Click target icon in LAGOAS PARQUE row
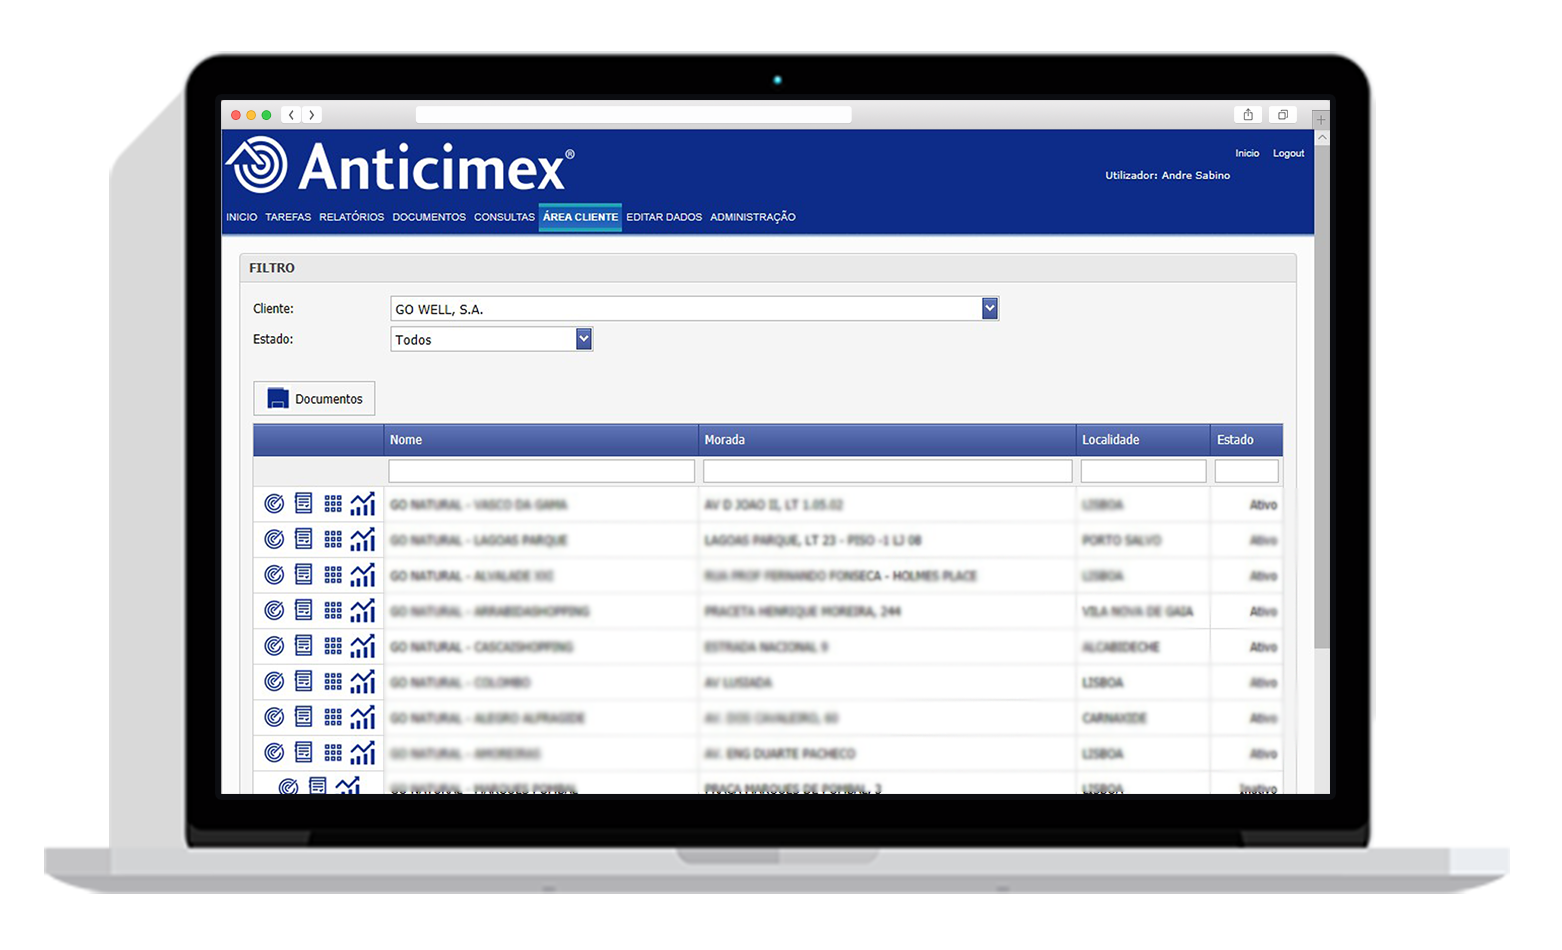The width and height of the screenshot is (1562, 950). pos(274,539)
